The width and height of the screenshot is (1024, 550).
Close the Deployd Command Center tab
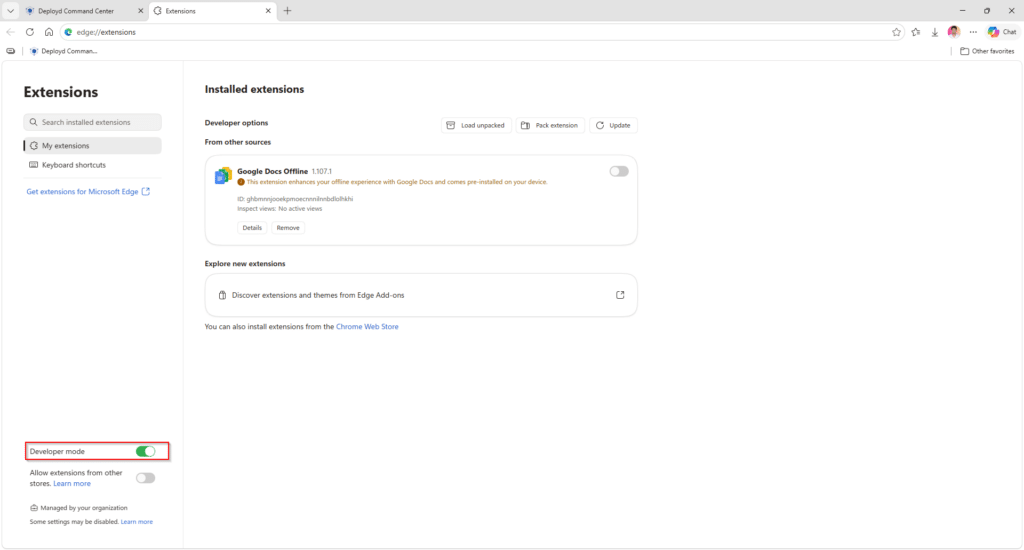(x=140, y=11)
